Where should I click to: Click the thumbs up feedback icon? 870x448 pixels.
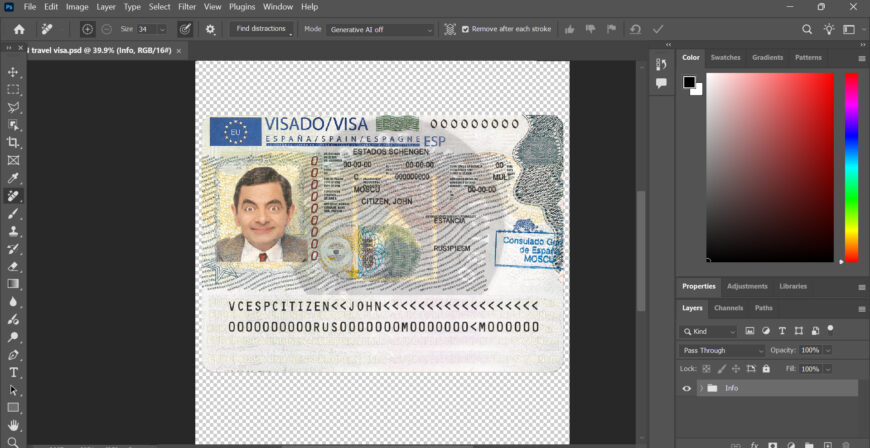tap(569, 29)
